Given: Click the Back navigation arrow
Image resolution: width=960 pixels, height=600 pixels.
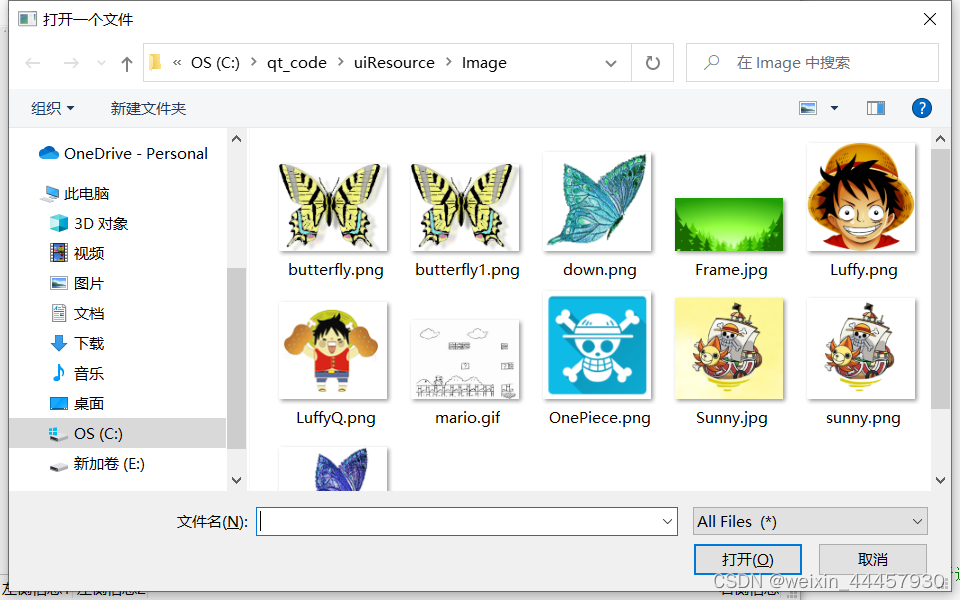Looking at the screenshot, I should click(33, 63).
